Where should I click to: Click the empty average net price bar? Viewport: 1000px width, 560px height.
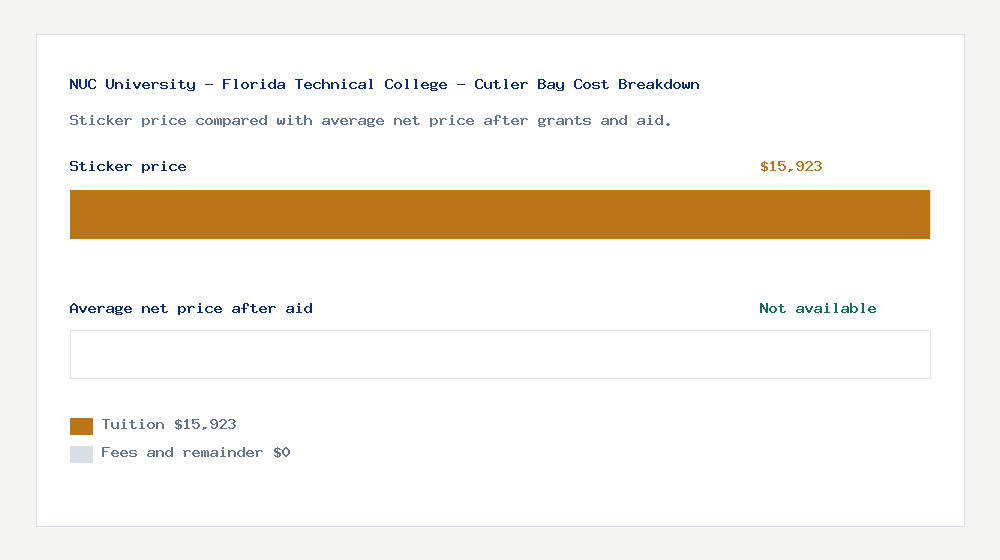tap(500, 355)
